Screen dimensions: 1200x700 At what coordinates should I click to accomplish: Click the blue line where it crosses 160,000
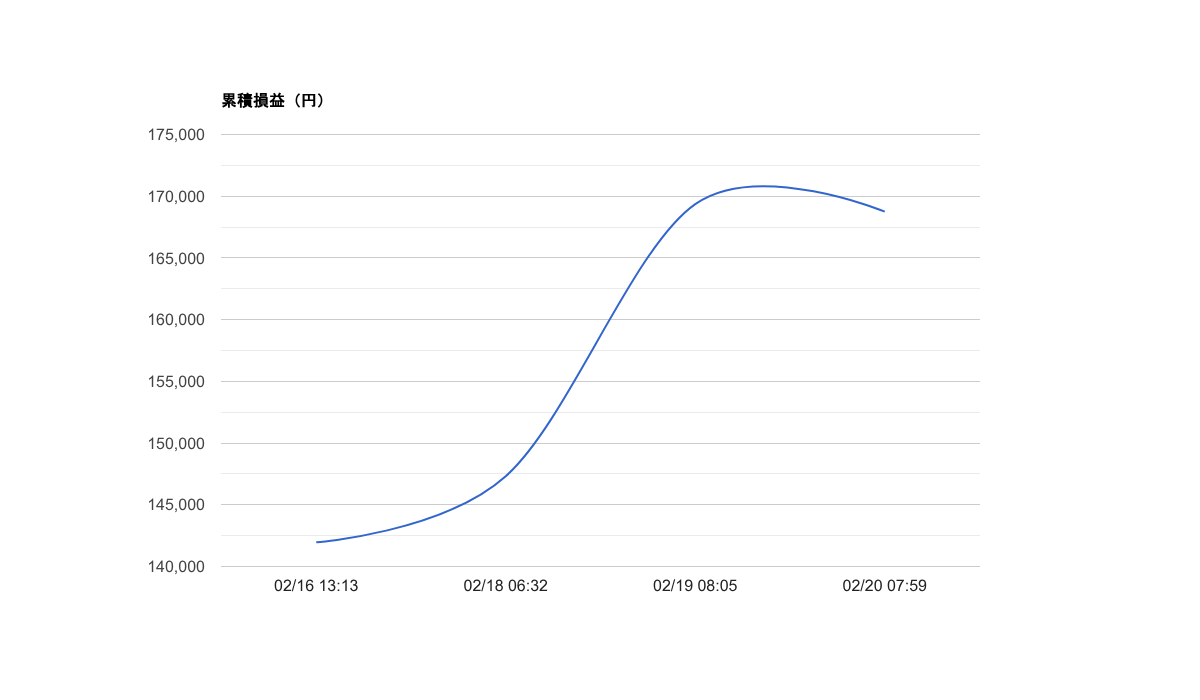[x=606, y=320]
